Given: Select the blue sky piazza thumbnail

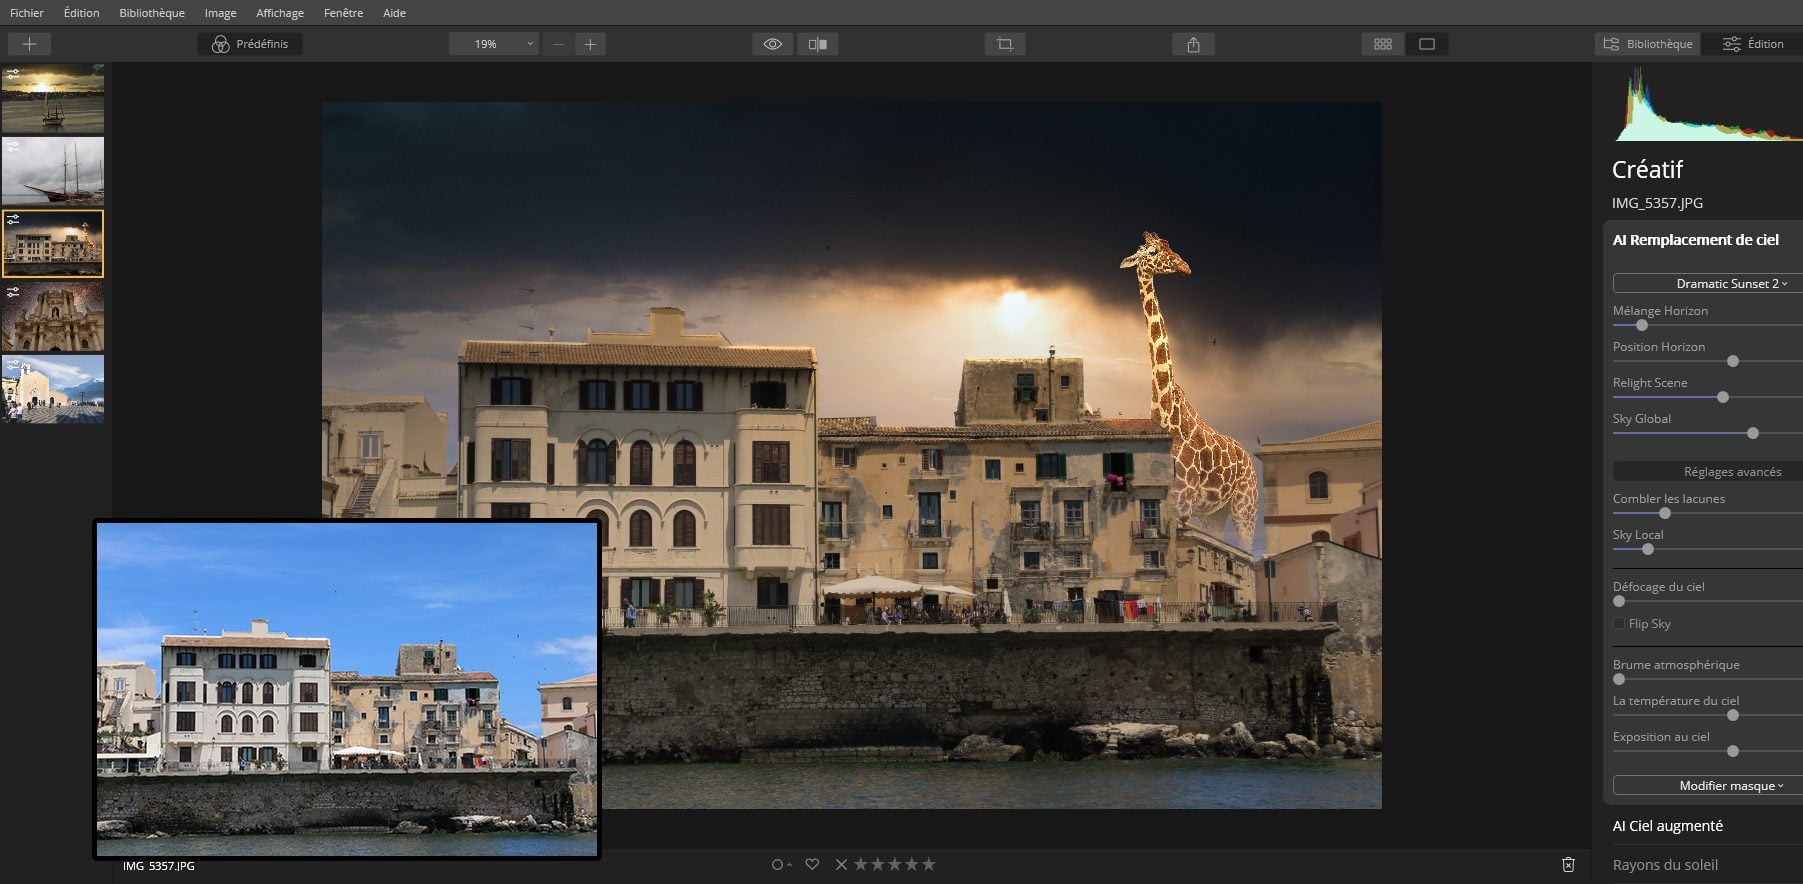Looking at the screenshot, I should coord(53,389).
